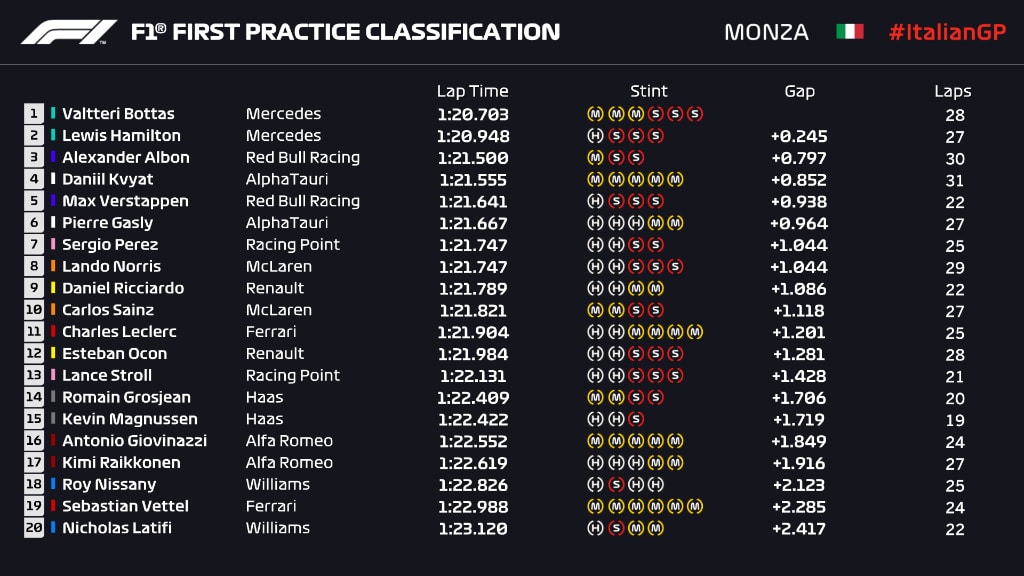Click the Lap Time column header
Image resolution: width=1024 pixels, height=576 pixels.
472,91
